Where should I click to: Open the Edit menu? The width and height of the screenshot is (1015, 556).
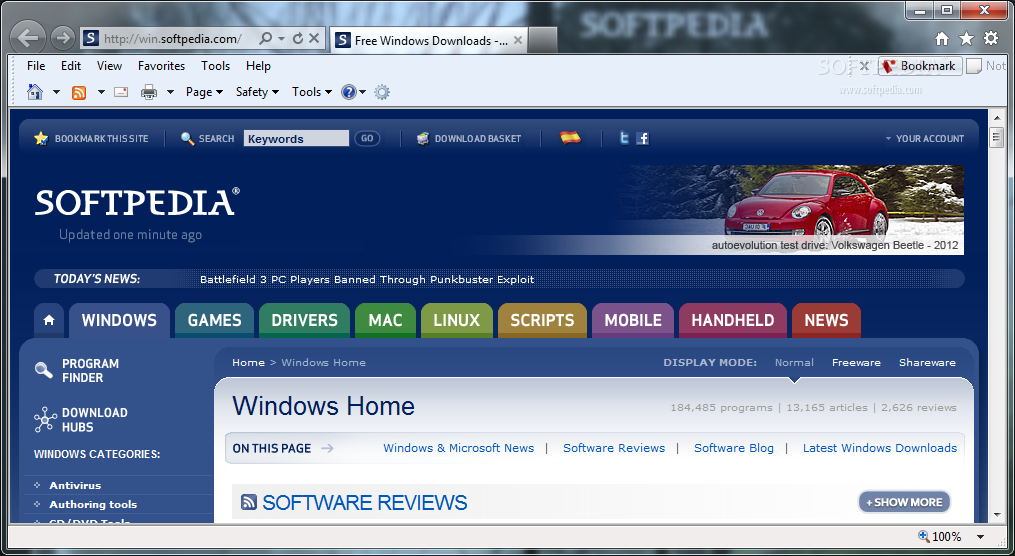(71, 66)
